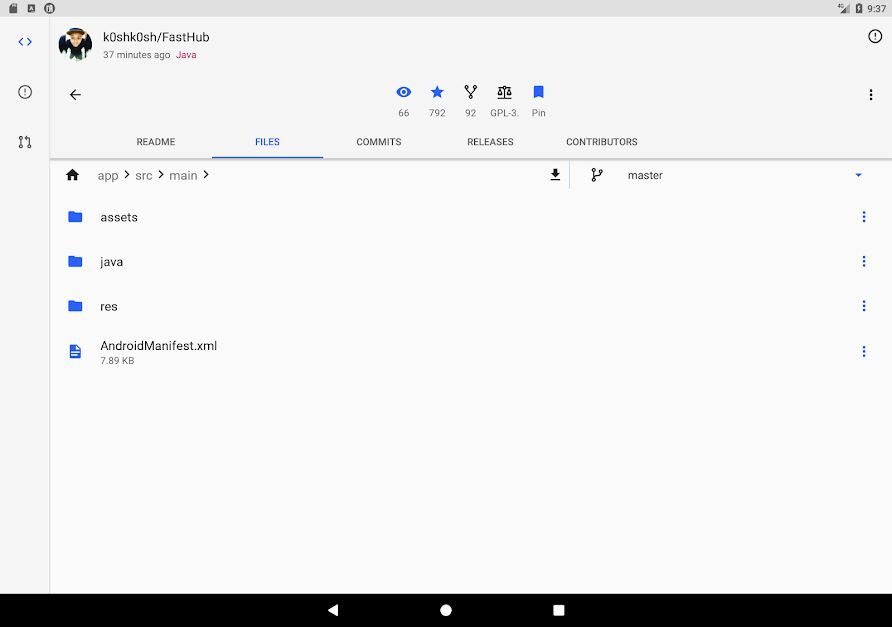This screenshot has height=627, width=892.
Task: Open options menu for assets folder
Action: 864,217
